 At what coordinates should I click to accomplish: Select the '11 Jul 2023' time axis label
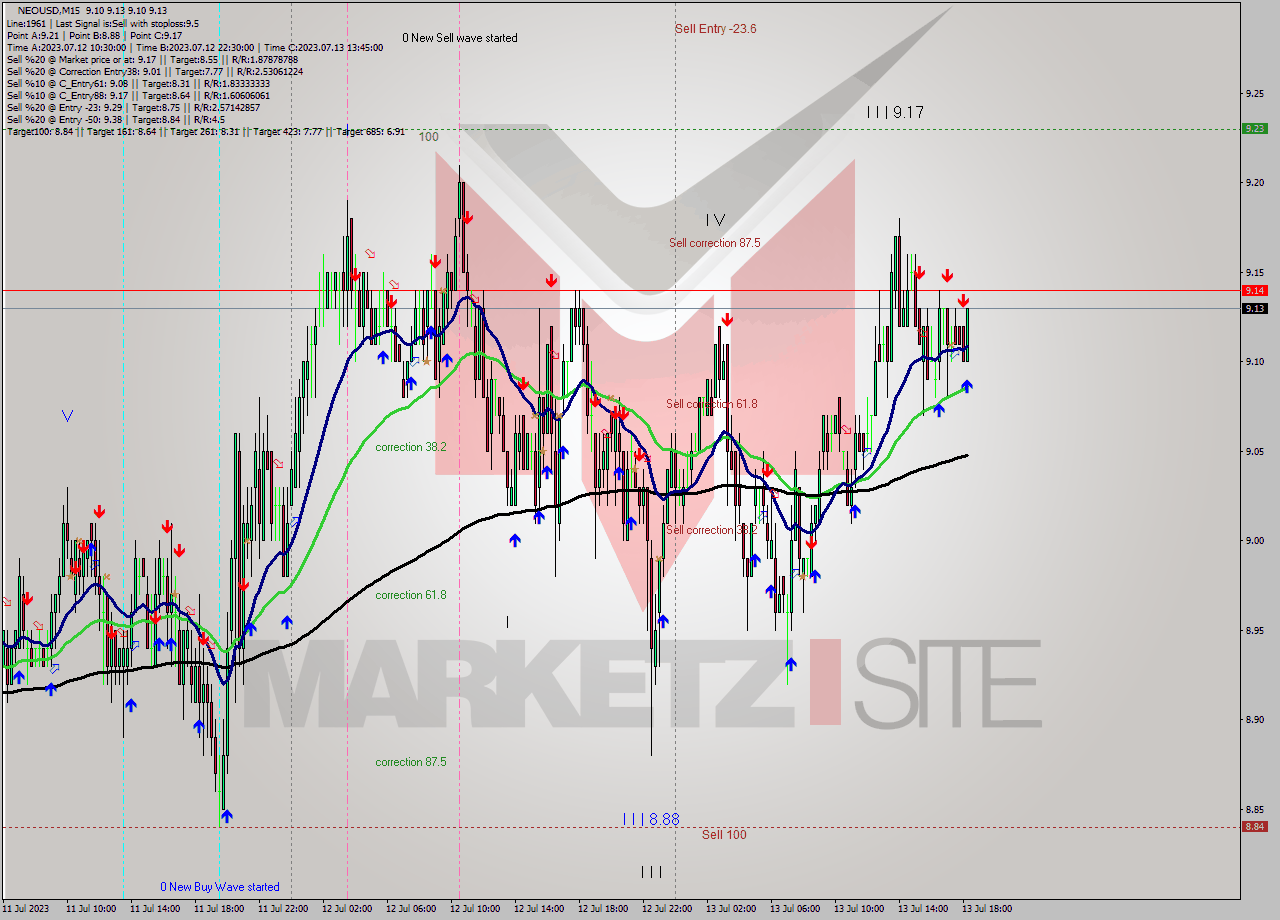click(27, 909)
